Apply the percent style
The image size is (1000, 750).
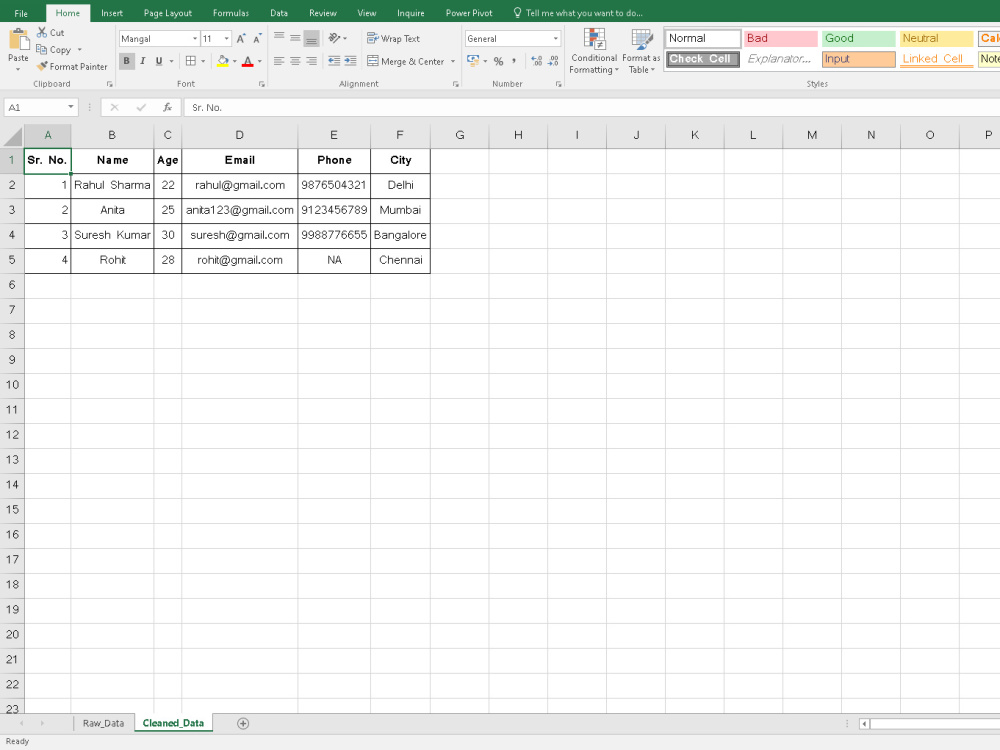499,61
